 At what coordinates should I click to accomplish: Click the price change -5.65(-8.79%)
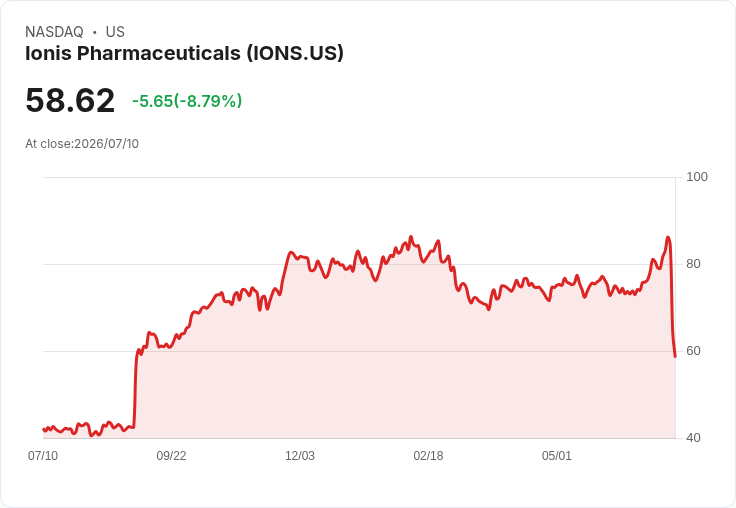(x=187, y=101)
